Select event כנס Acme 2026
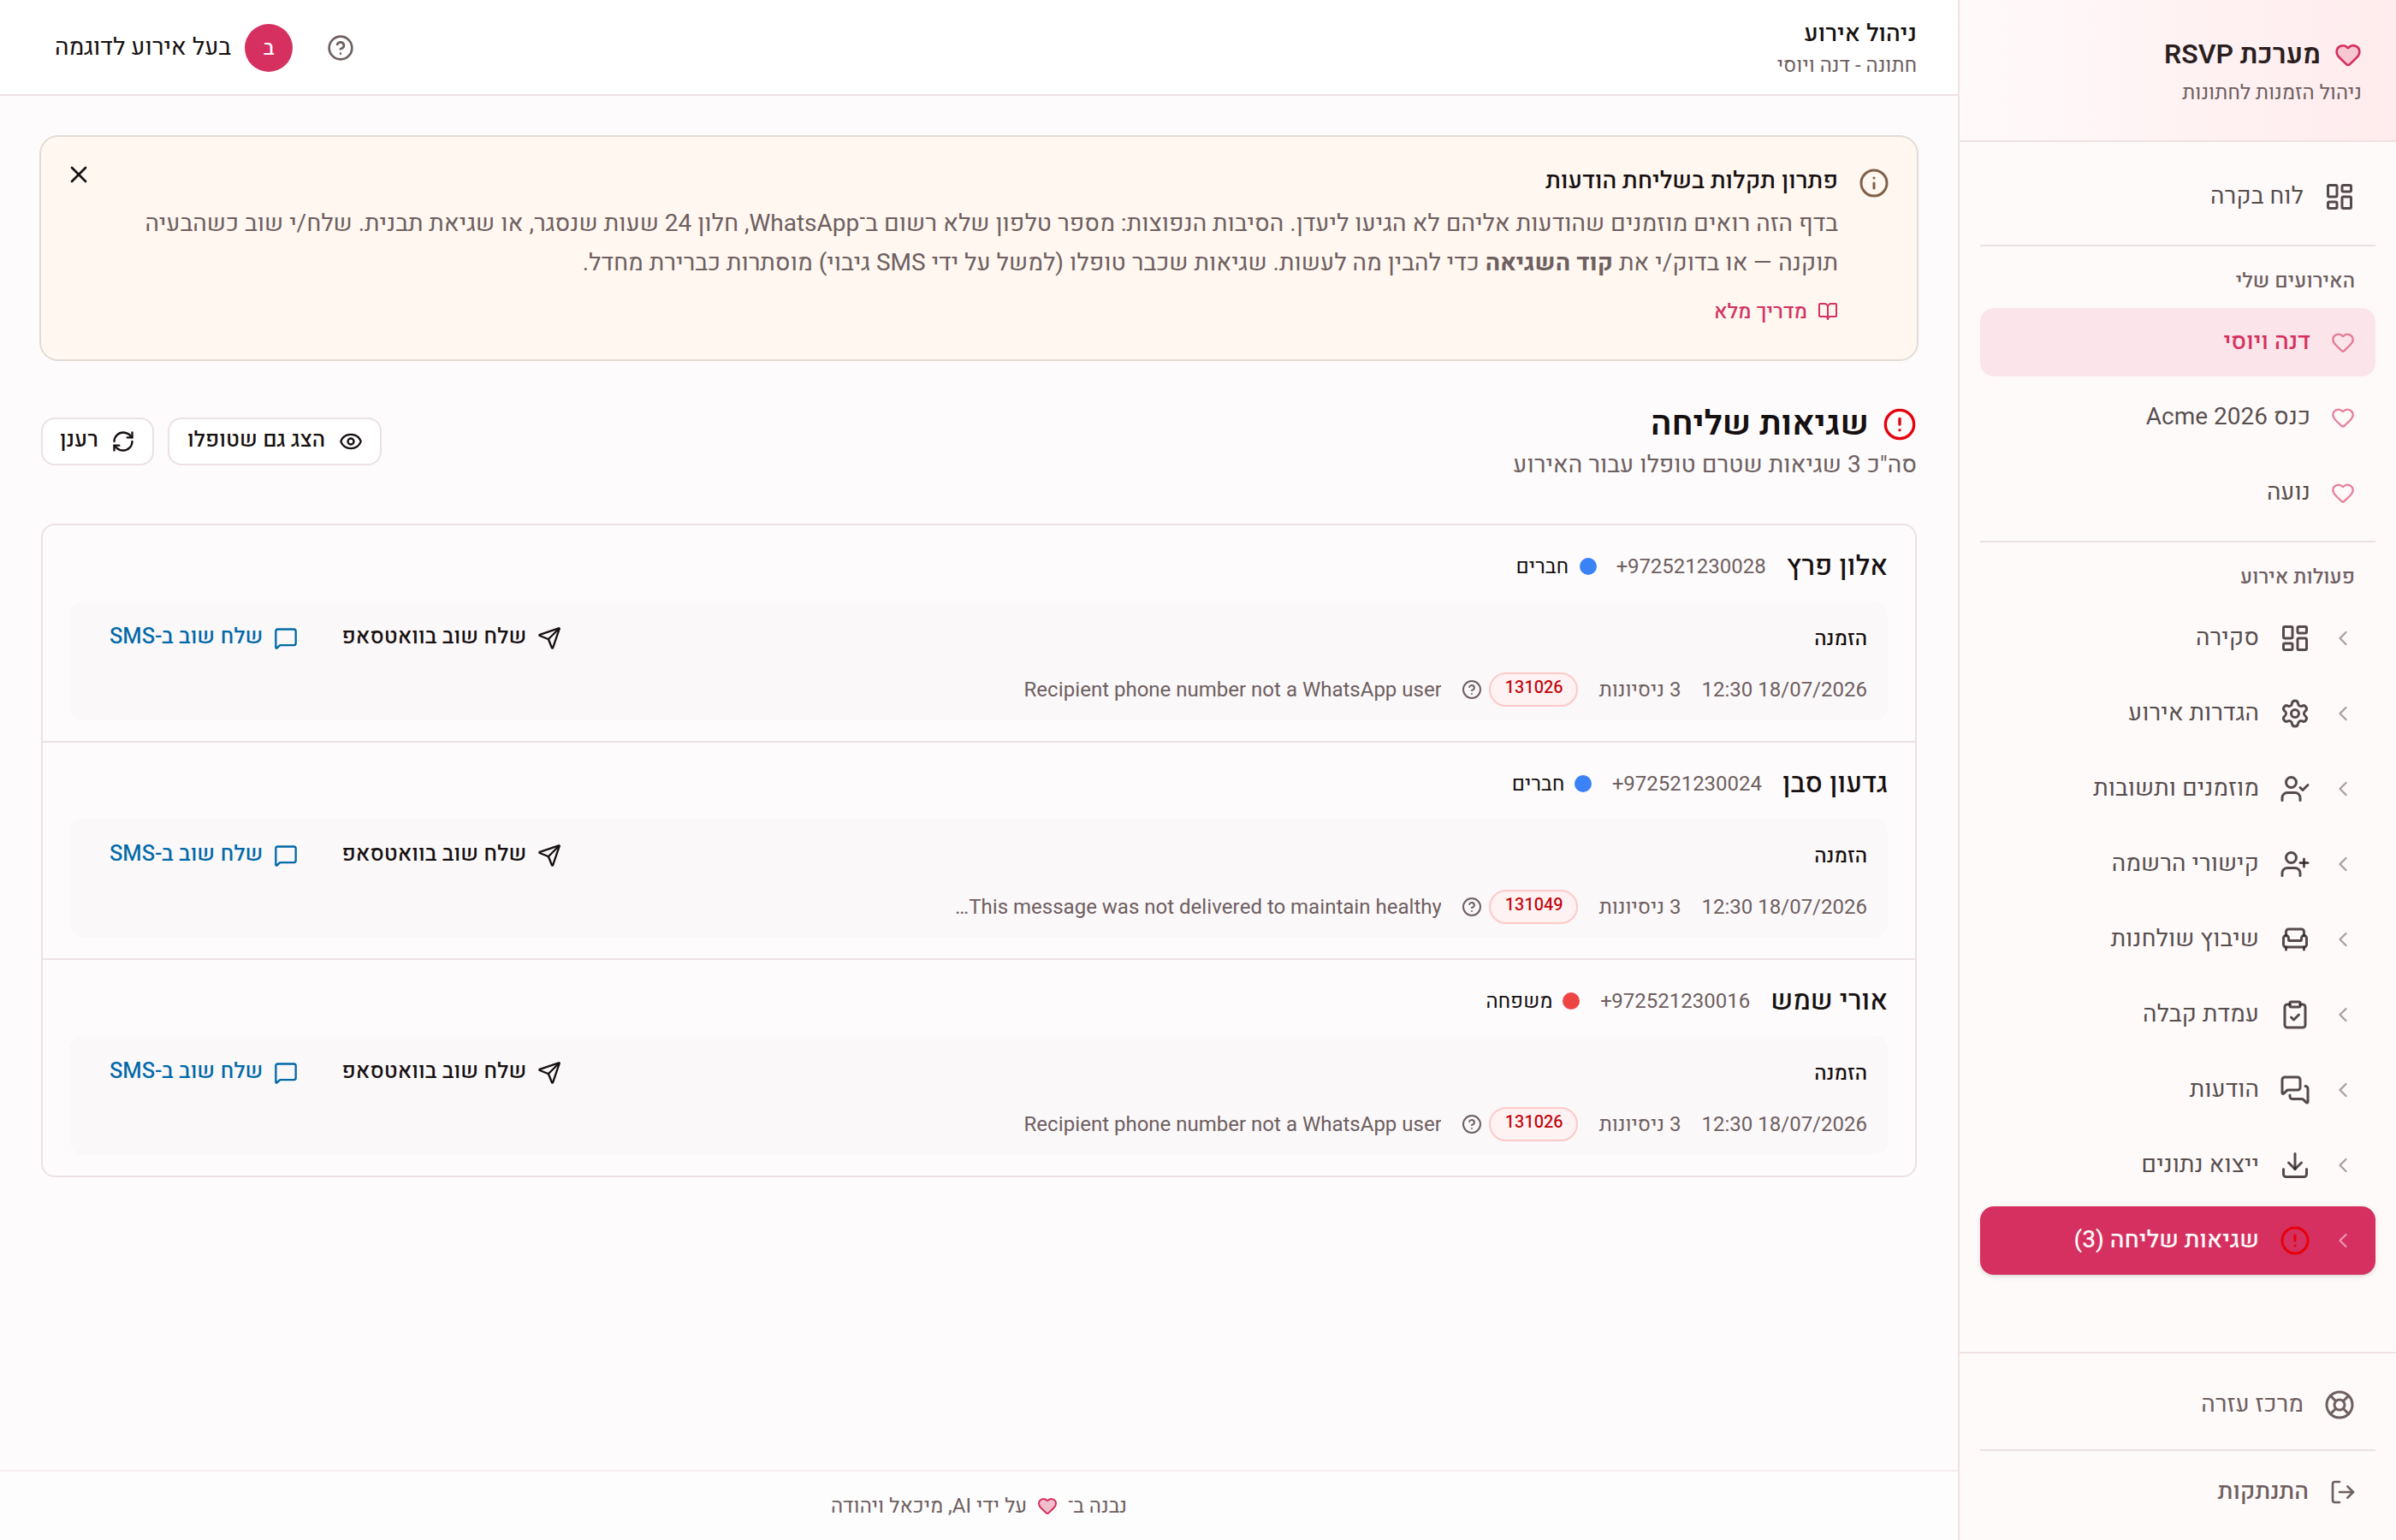The width and height of the screenshot is (2396, 1540). coord(2177,417)
